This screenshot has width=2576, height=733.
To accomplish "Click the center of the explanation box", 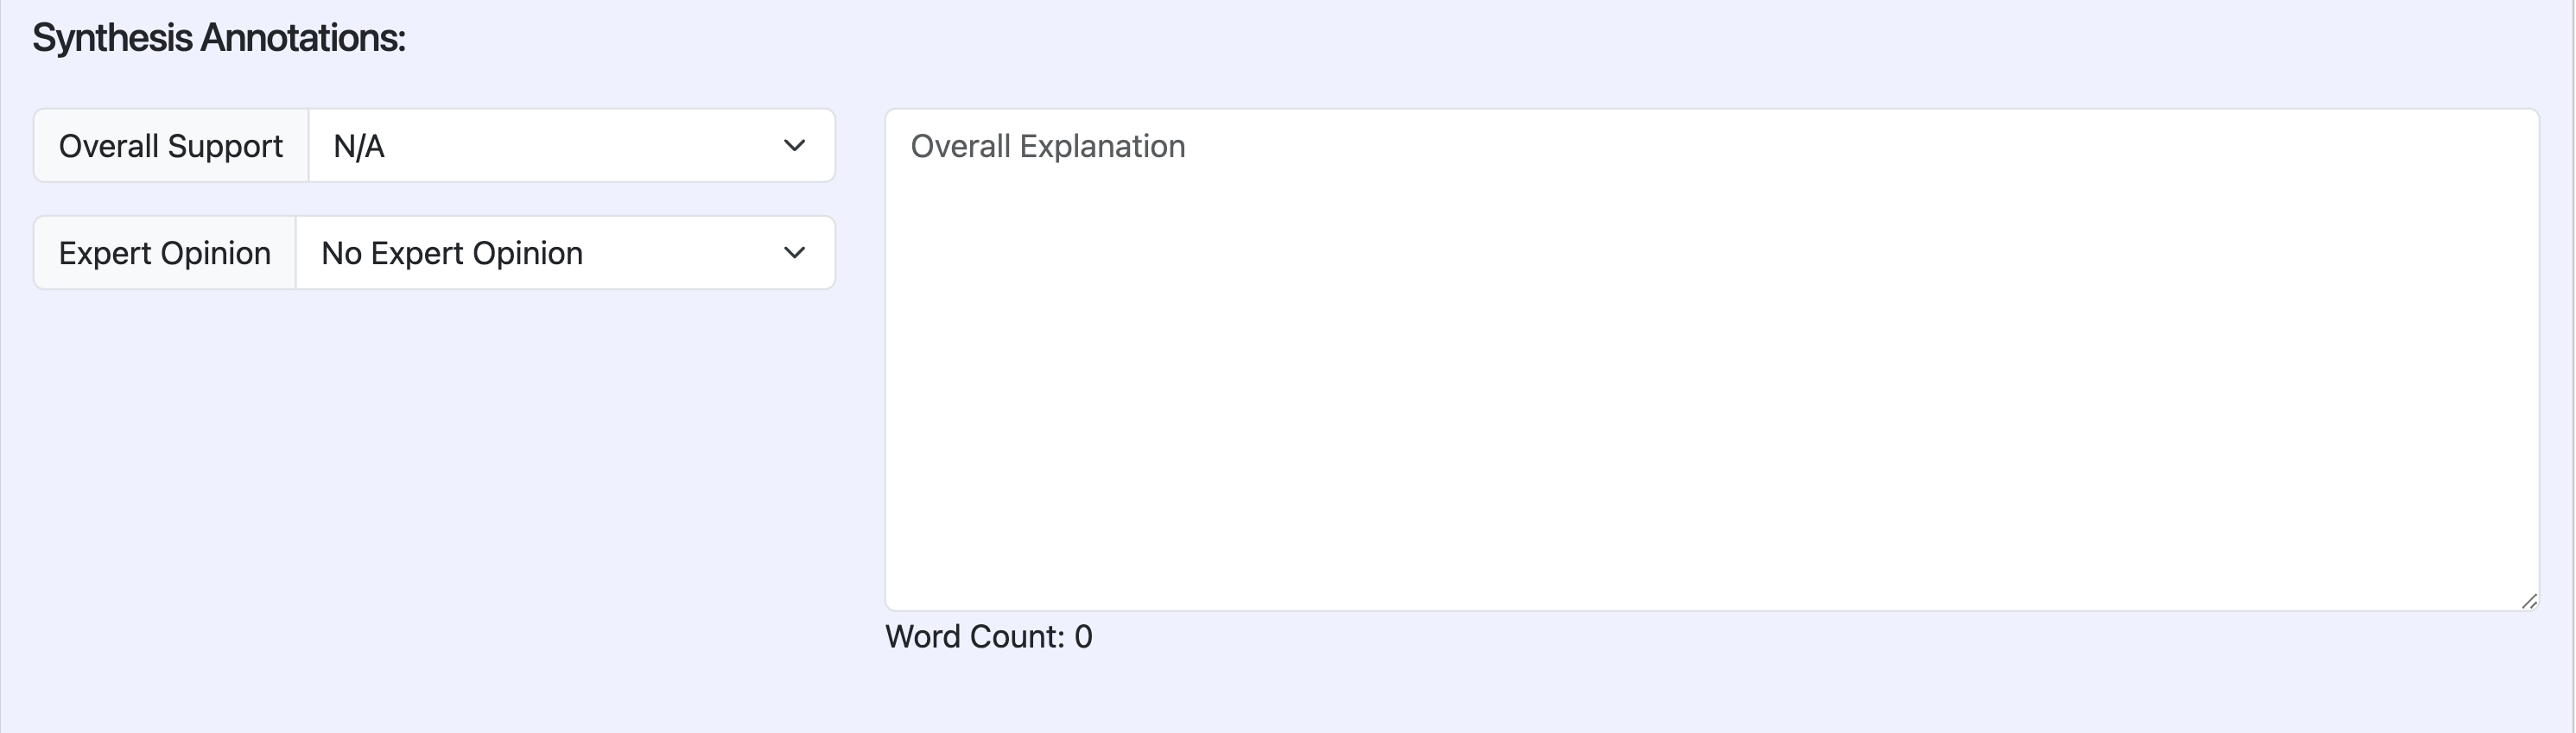I will (x=1711, y=359).
